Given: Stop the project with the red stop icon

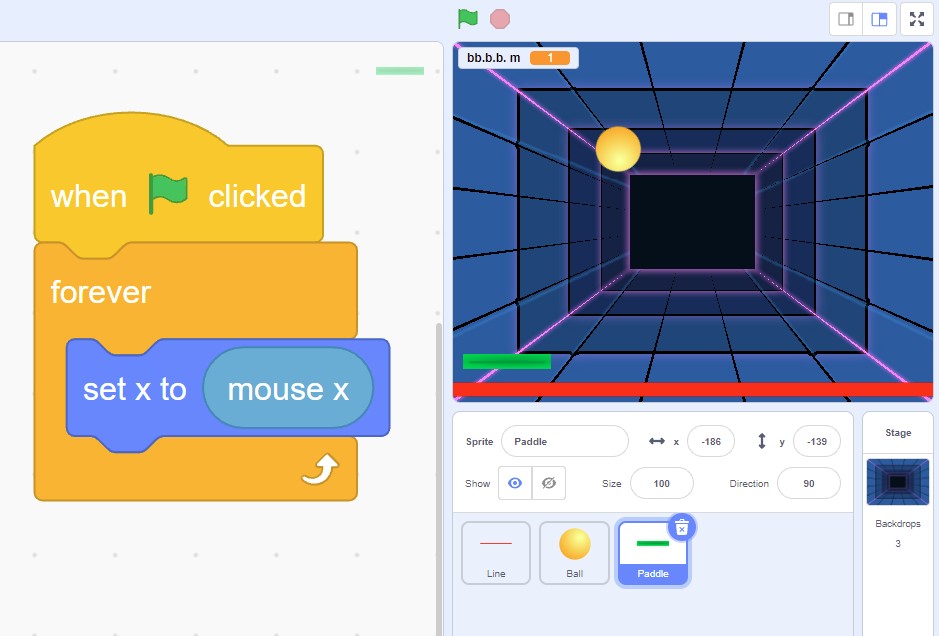Looking at the screenshot, I should 500,19.
